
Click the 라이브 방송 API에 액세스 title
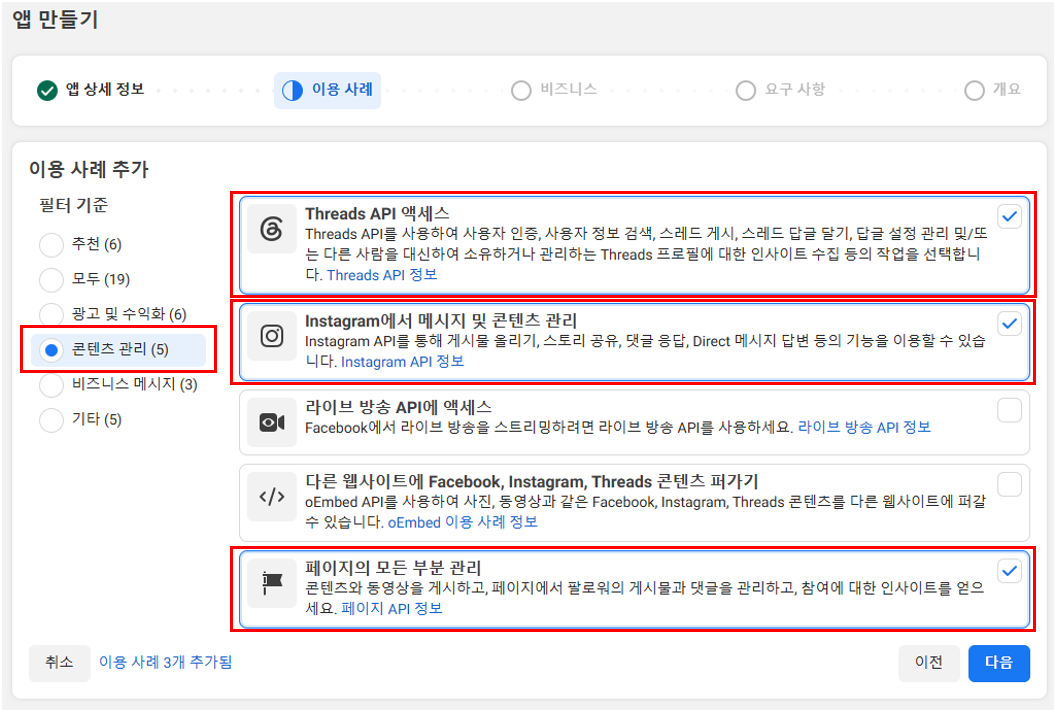[399, 408]
